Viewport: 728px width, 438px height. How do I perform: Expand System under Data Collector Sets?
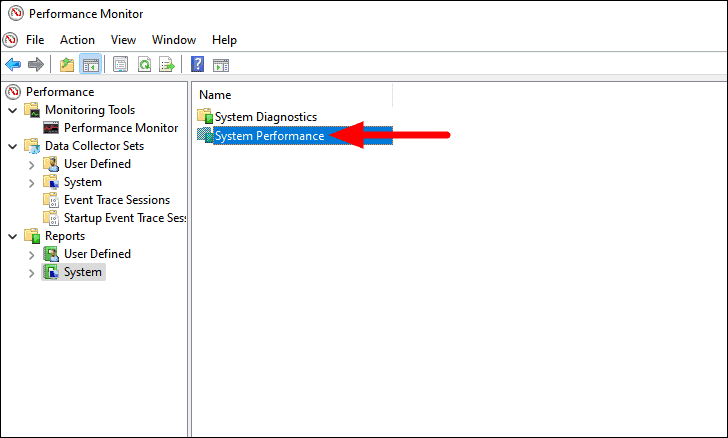[32, 183]
